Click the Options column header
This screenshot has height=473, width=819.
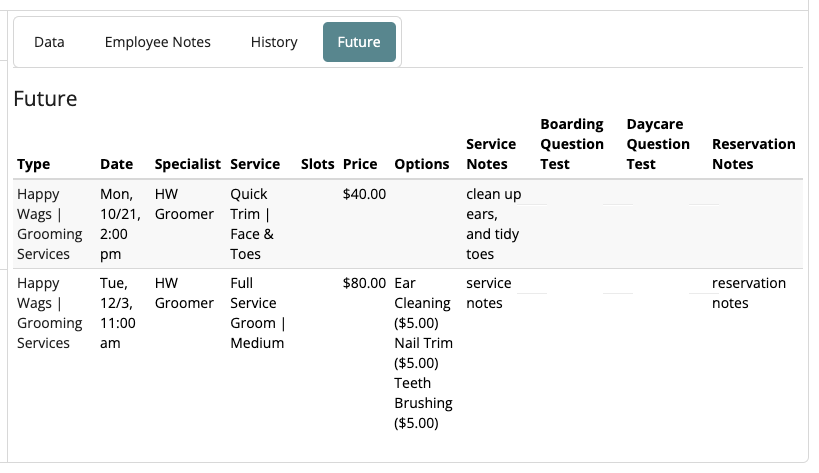click(x=422, y=164)
